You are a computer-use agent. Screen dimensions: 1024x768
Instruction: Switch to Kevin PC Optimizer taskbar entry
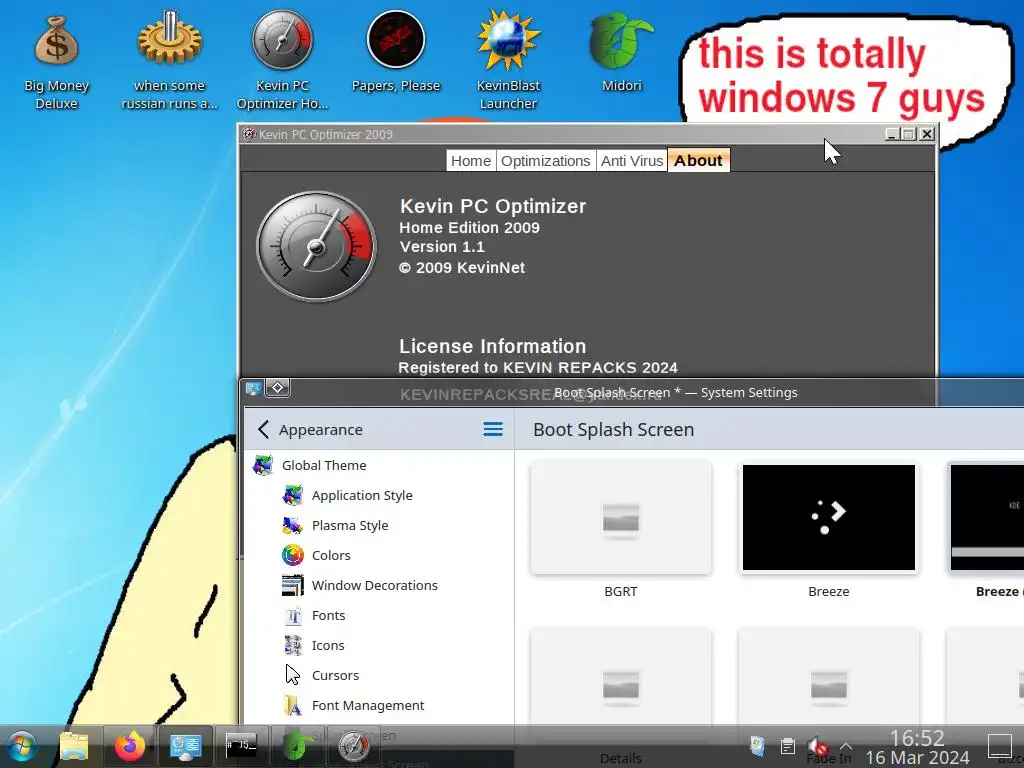coord(353,746)
